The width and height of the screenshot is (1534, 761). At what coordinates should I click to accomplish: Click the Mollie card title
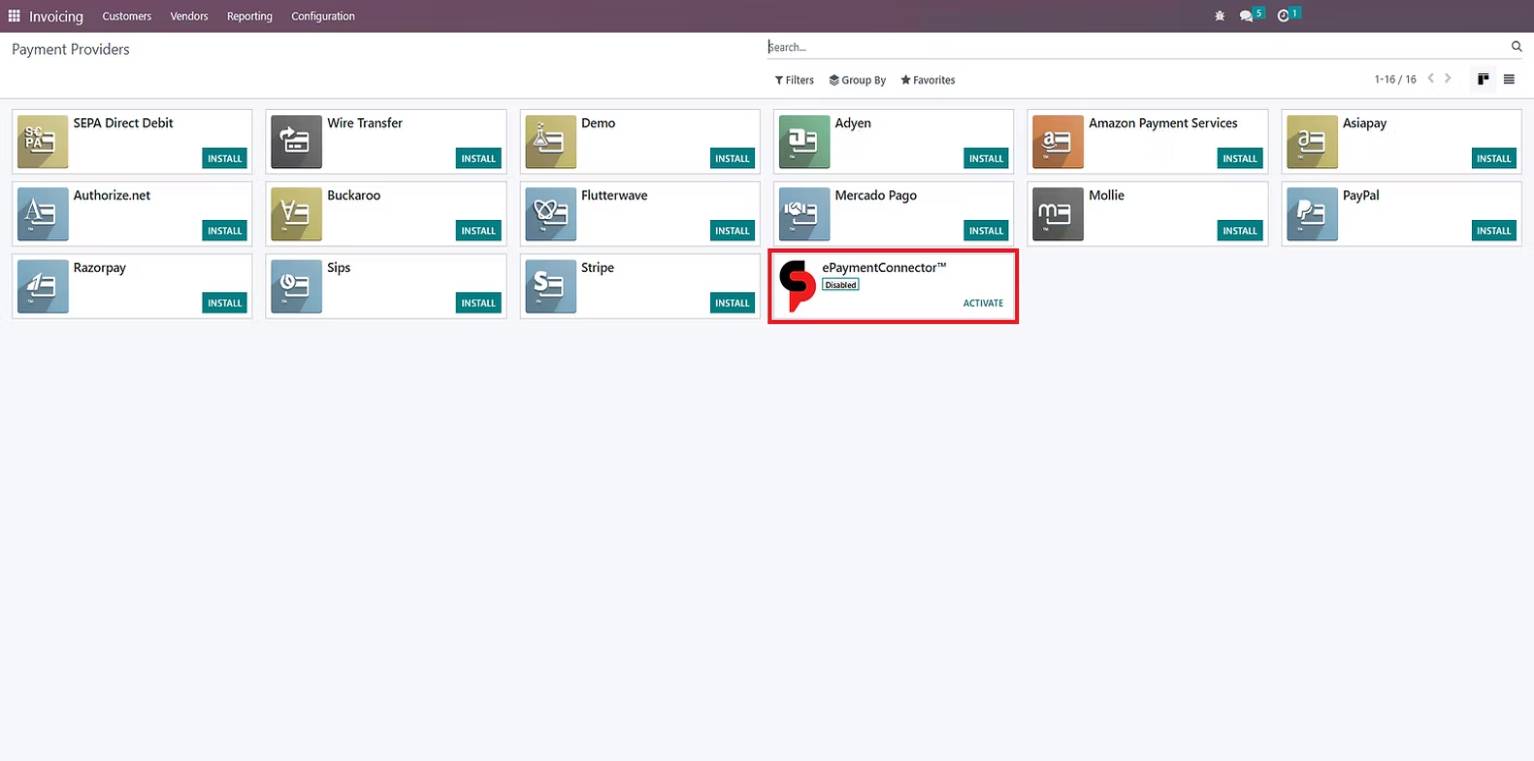pyautogui.click(x=1107, y=195)
